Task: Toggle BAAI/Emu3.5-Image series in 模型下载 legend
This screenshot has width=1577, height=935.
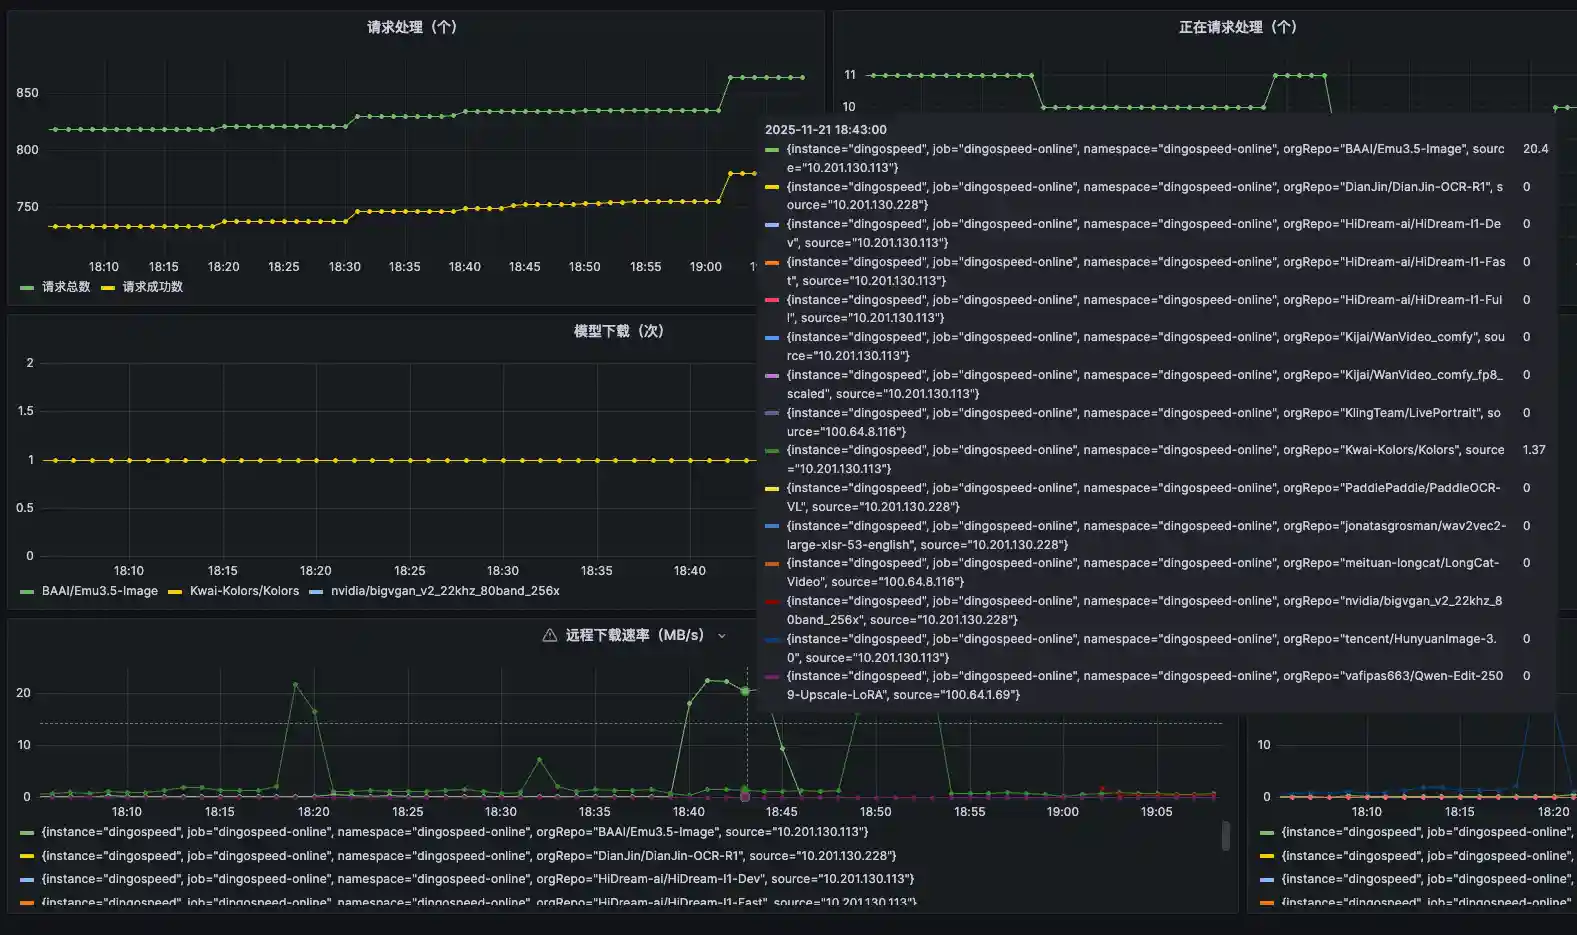Action: pyautogui.click(x=99, y=591)
